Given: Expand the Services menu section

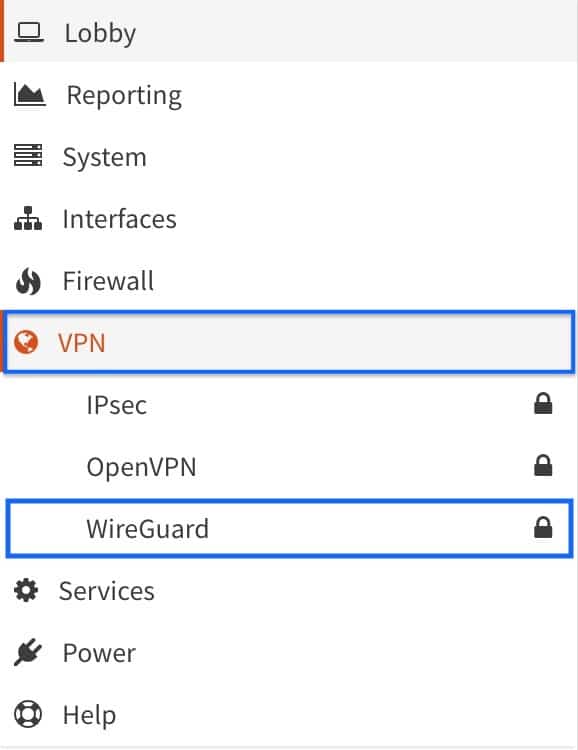Looking at the screenshot, I should pyautogui.click(x=289, y=590).
